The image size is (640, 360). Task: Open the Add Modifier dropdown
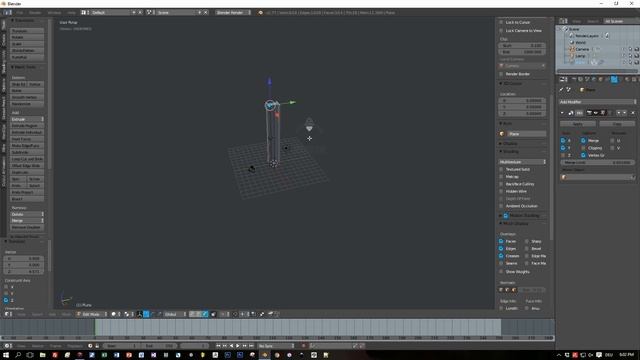(598, 102)
